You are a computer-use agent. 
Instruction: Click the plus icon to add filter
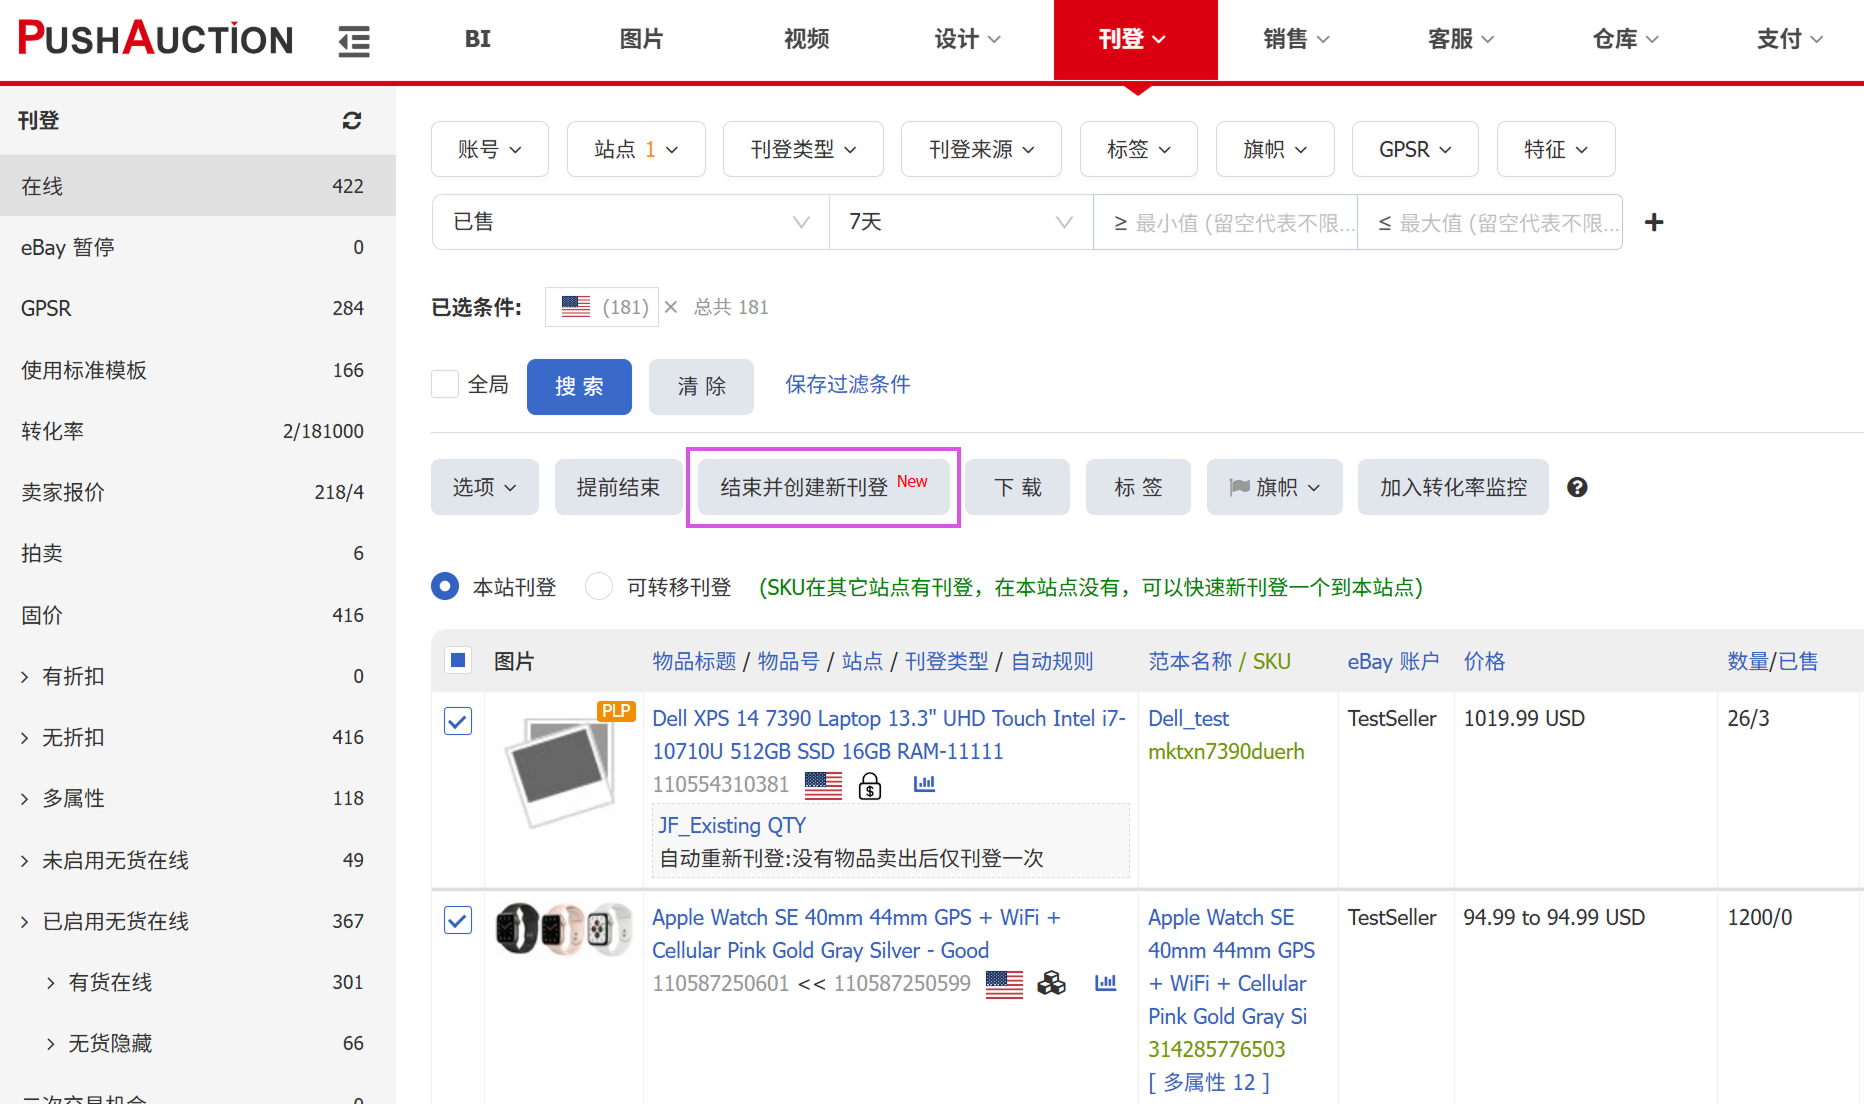click(x=1654, y=222)
